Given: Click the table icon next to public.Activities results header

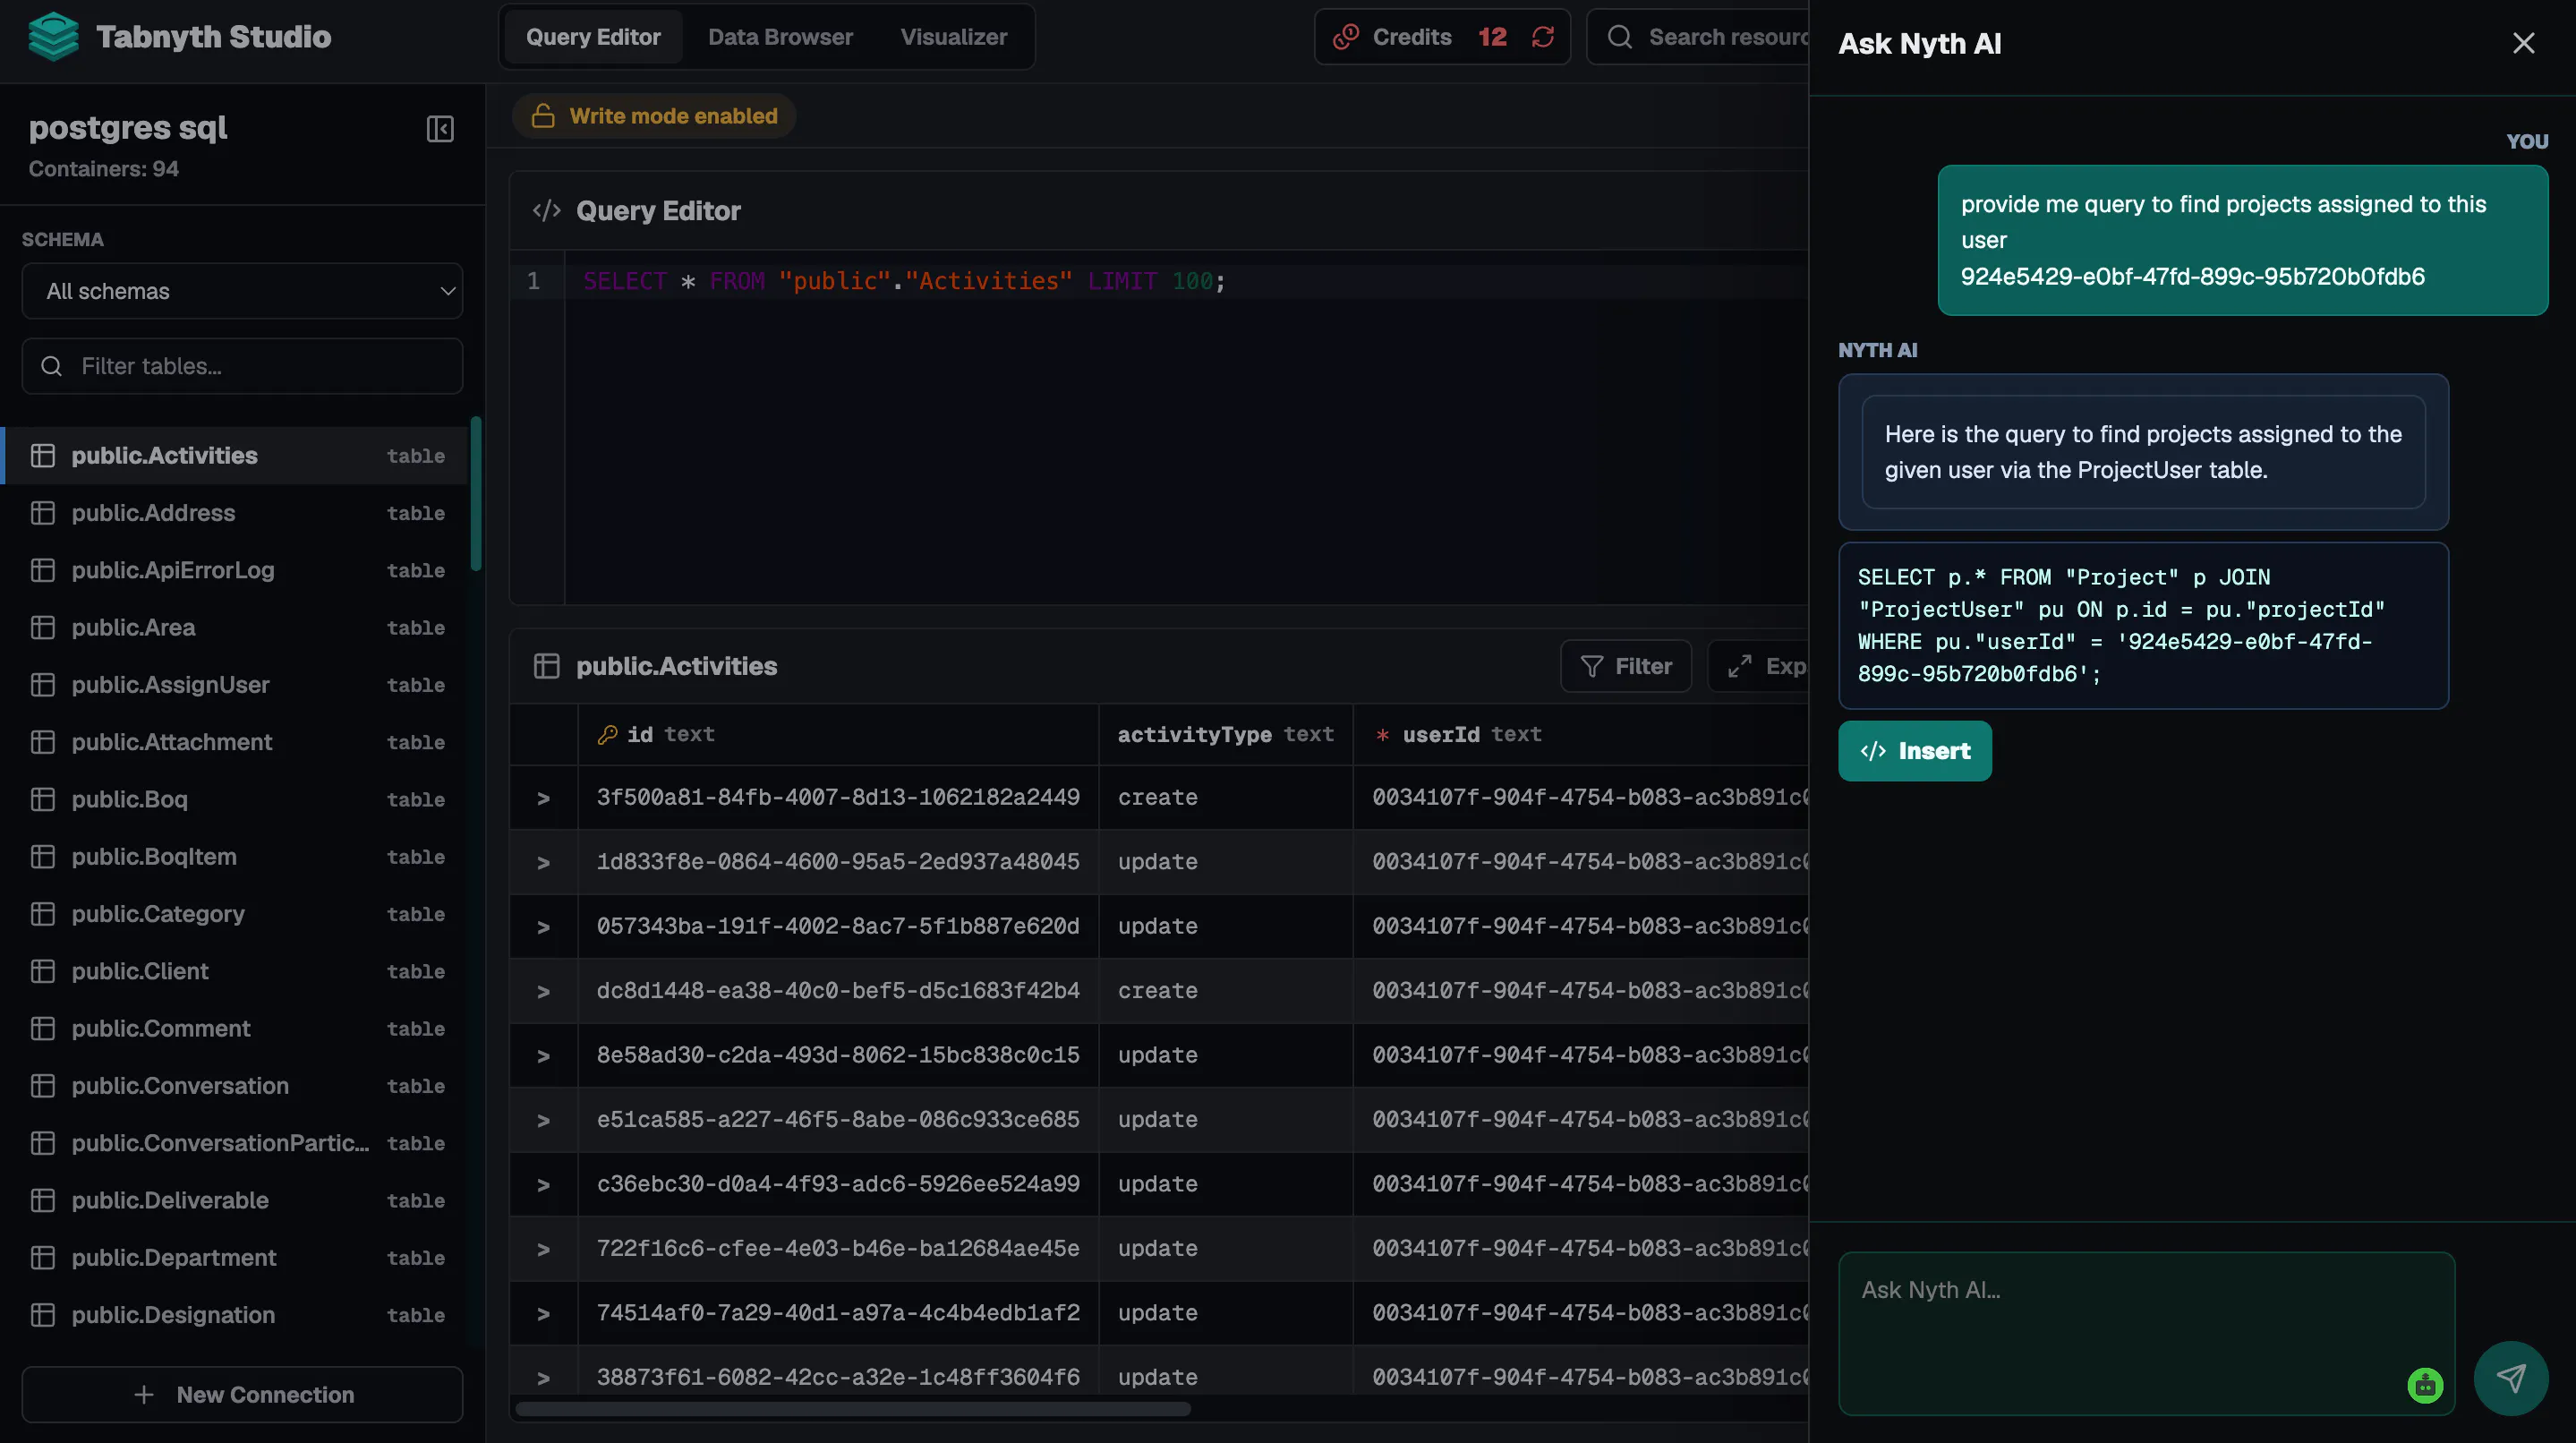Looking at the screenshot, I should pos(547,666).
